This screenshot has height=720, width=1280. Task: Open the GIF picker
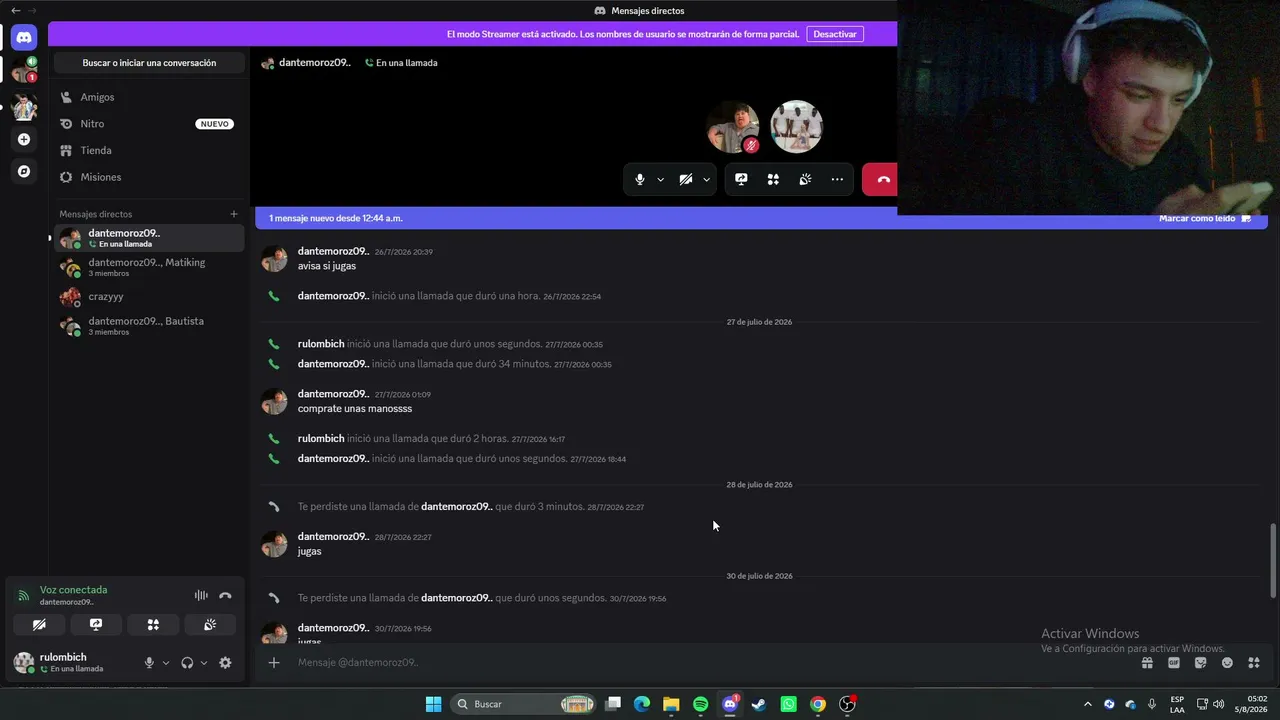click(x=1174, y=662)
